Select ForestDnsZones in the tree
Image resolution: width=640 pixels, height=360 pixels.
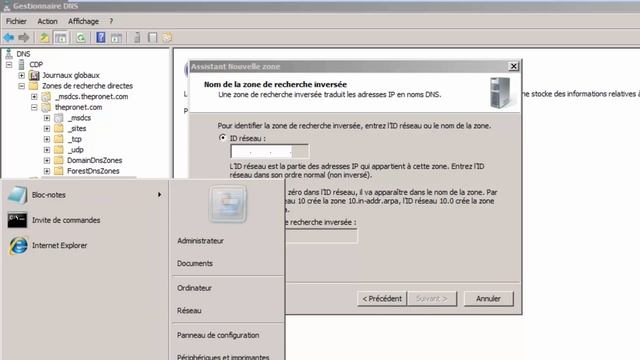point(93,171)
